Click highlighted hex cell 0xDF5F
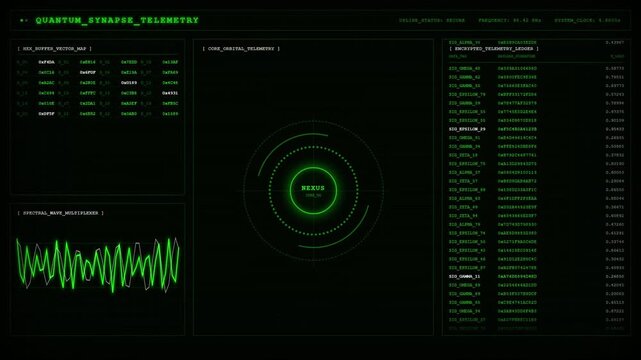 pyautogui.click(x=46, y=114)
